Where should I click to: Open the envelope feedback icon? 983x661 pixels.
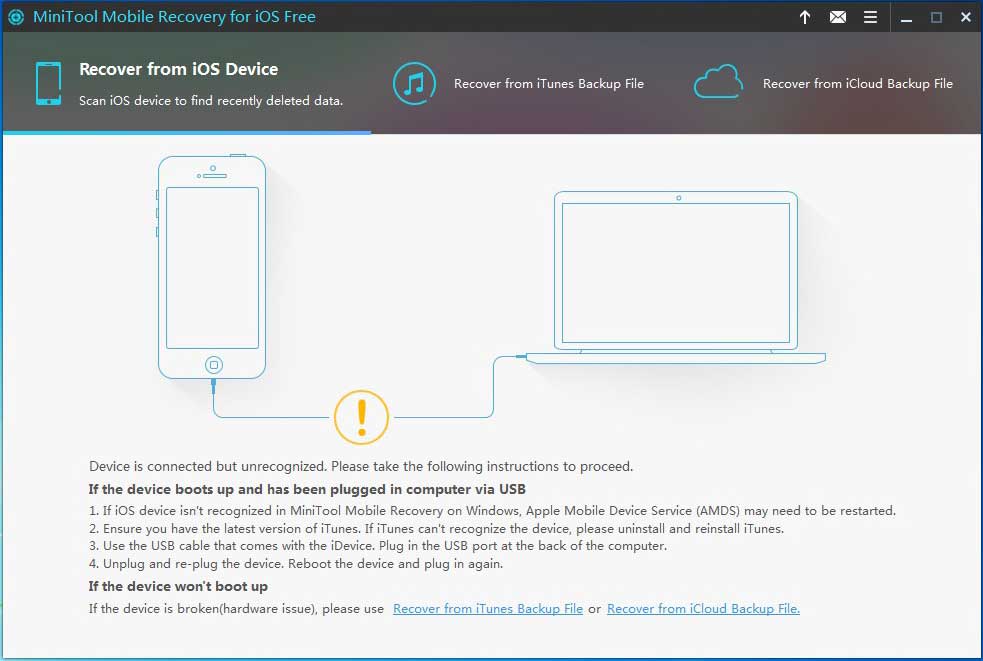[x=838, y=17]
